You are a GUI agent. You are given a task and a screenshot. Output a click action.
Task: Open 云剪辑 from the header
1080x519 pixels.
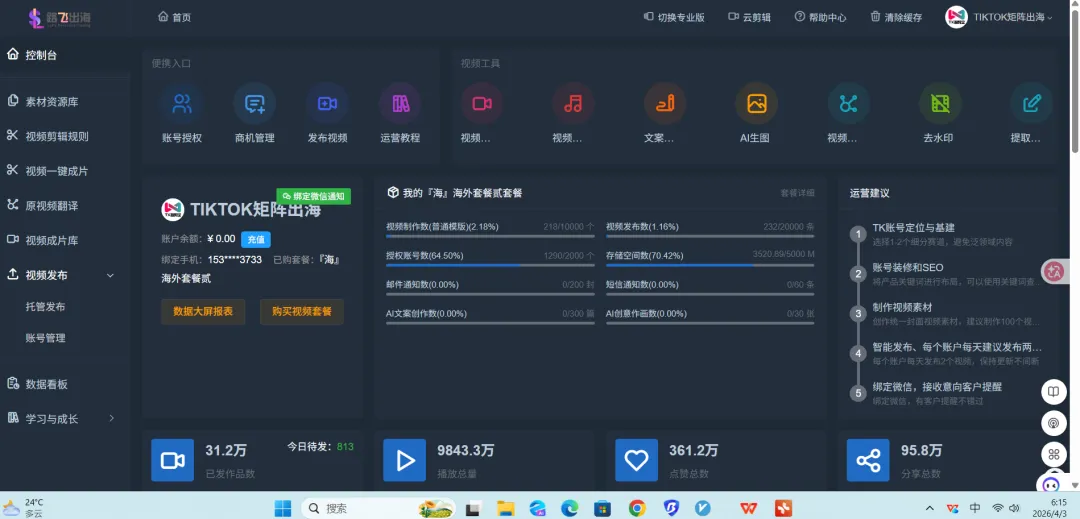tap(750, 17)
